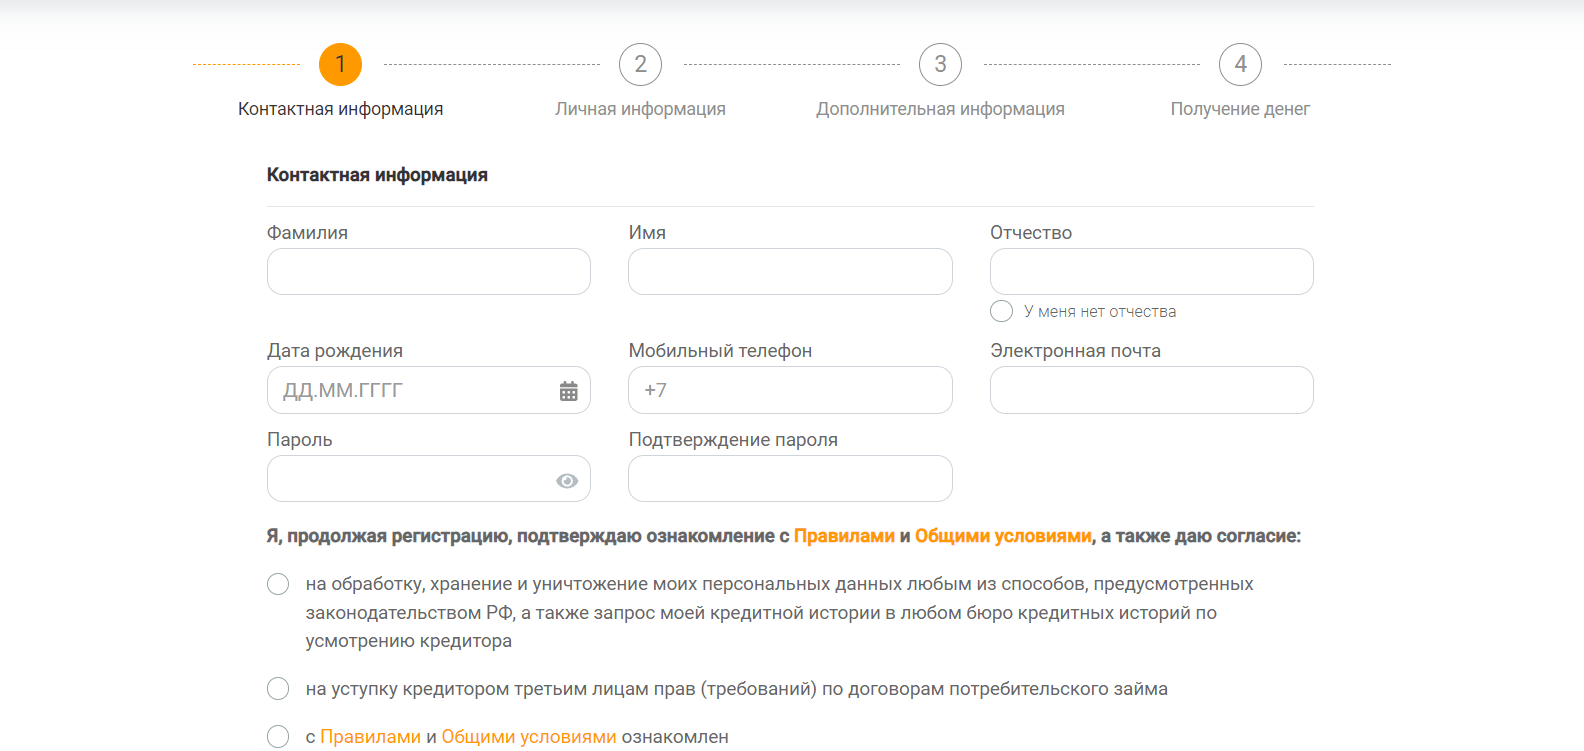Click into Дата рождения date field

429,390
